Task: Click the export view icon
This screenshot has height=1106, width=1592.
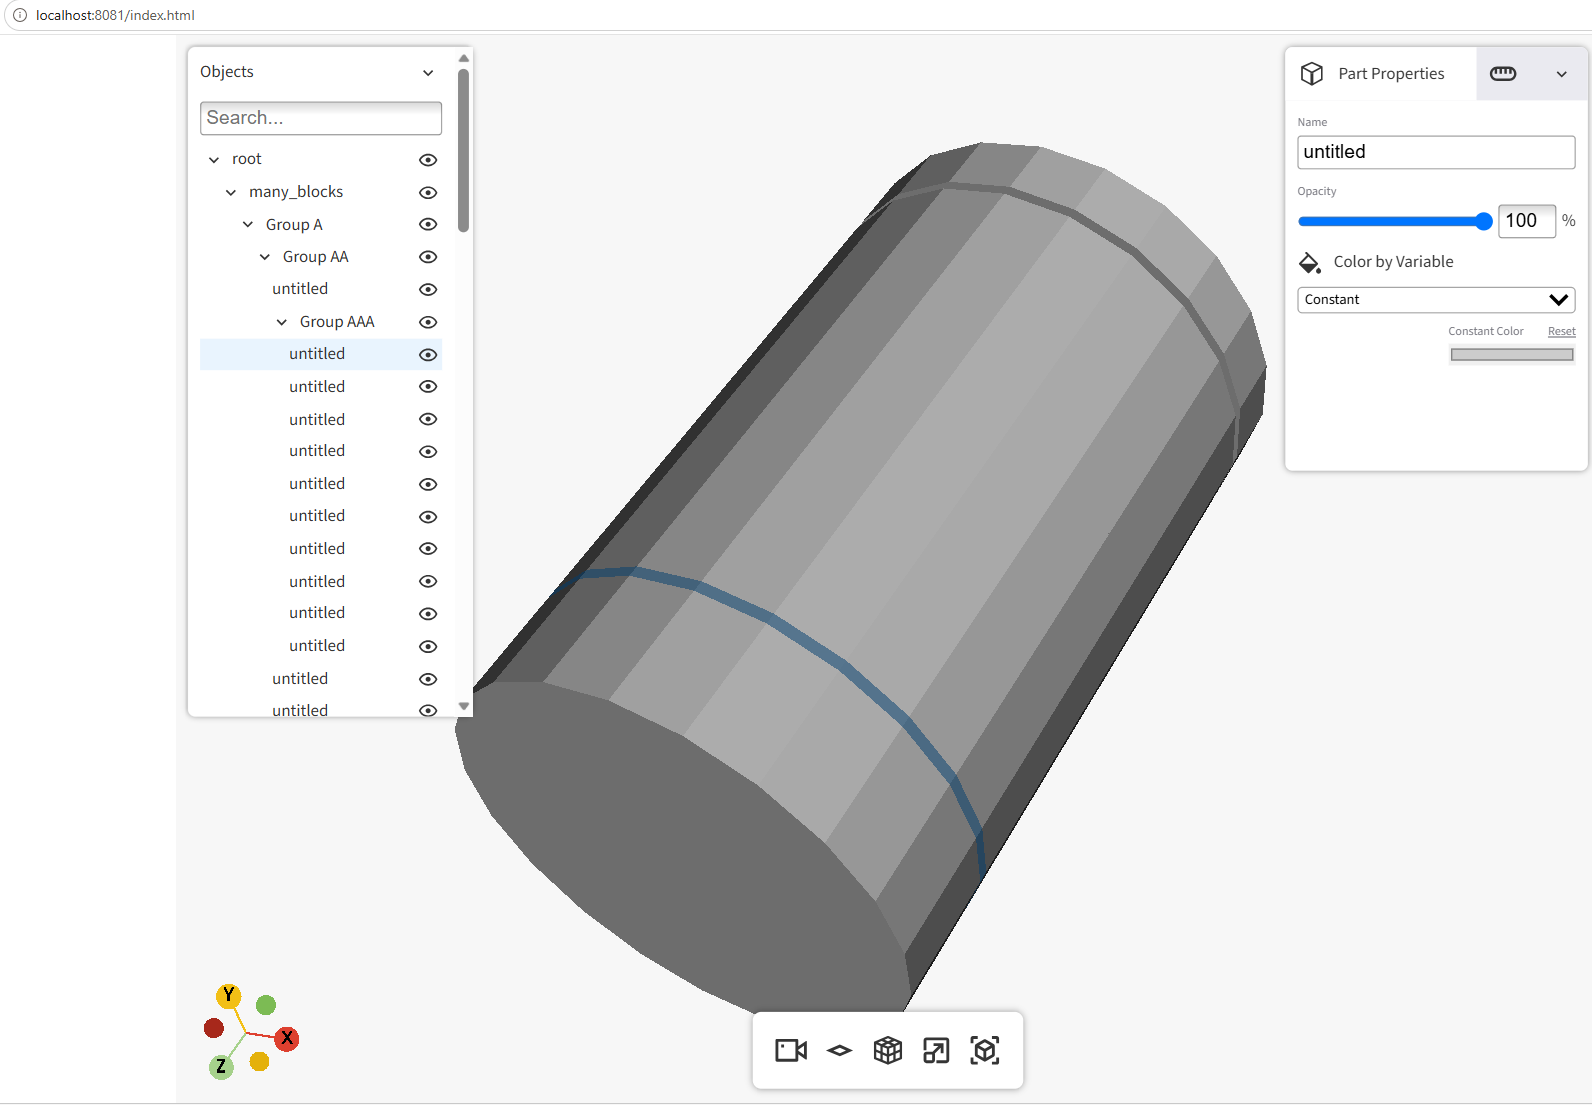Action: [x=936, y=1050]
